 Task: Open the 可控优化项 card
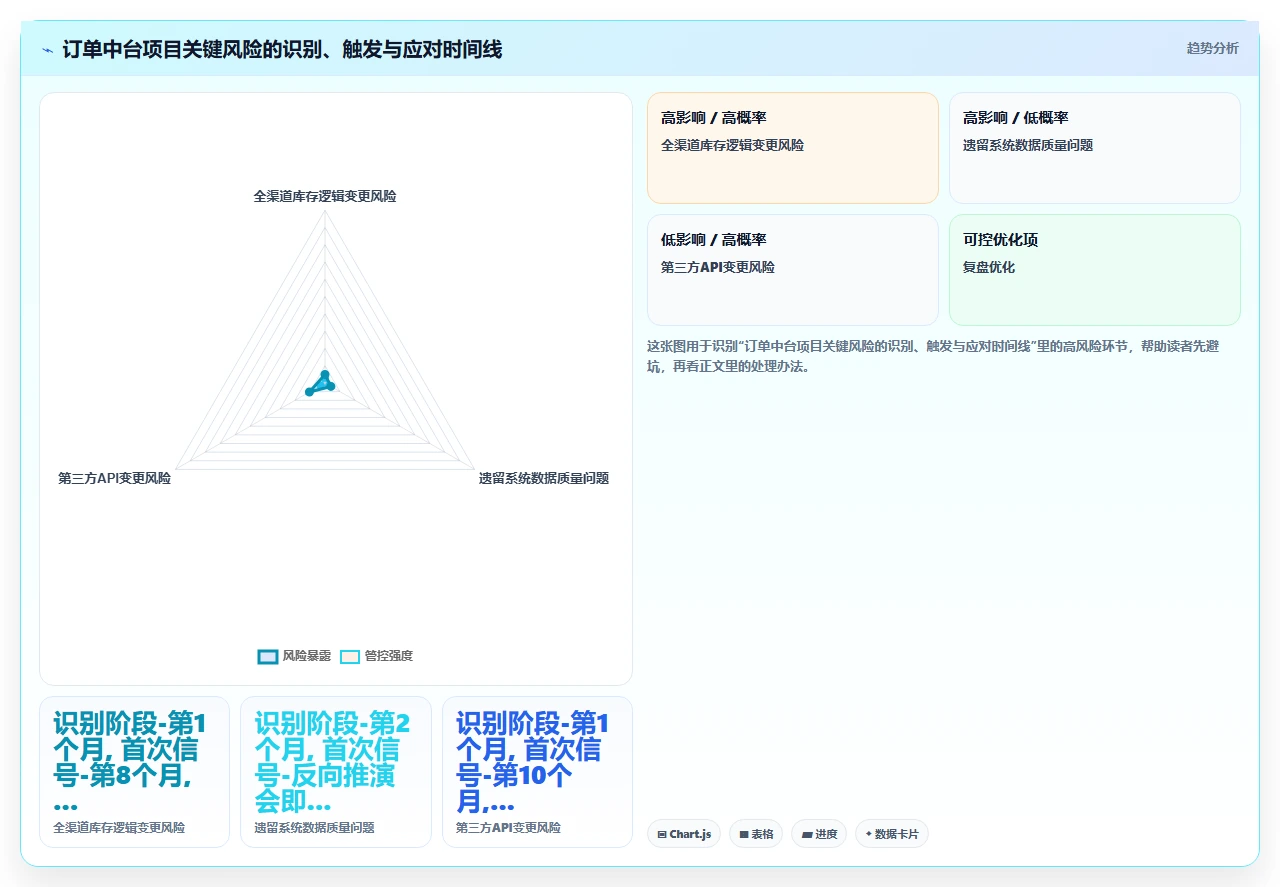click(1095, 270)
